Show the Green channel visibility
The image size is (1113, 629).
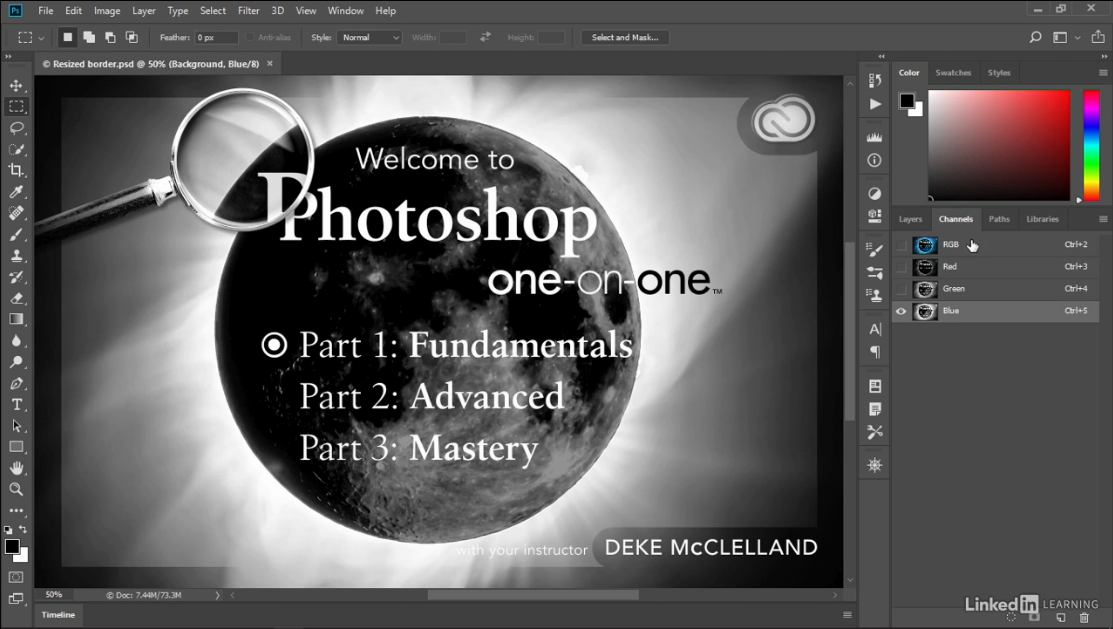click(x=901, y=289)
